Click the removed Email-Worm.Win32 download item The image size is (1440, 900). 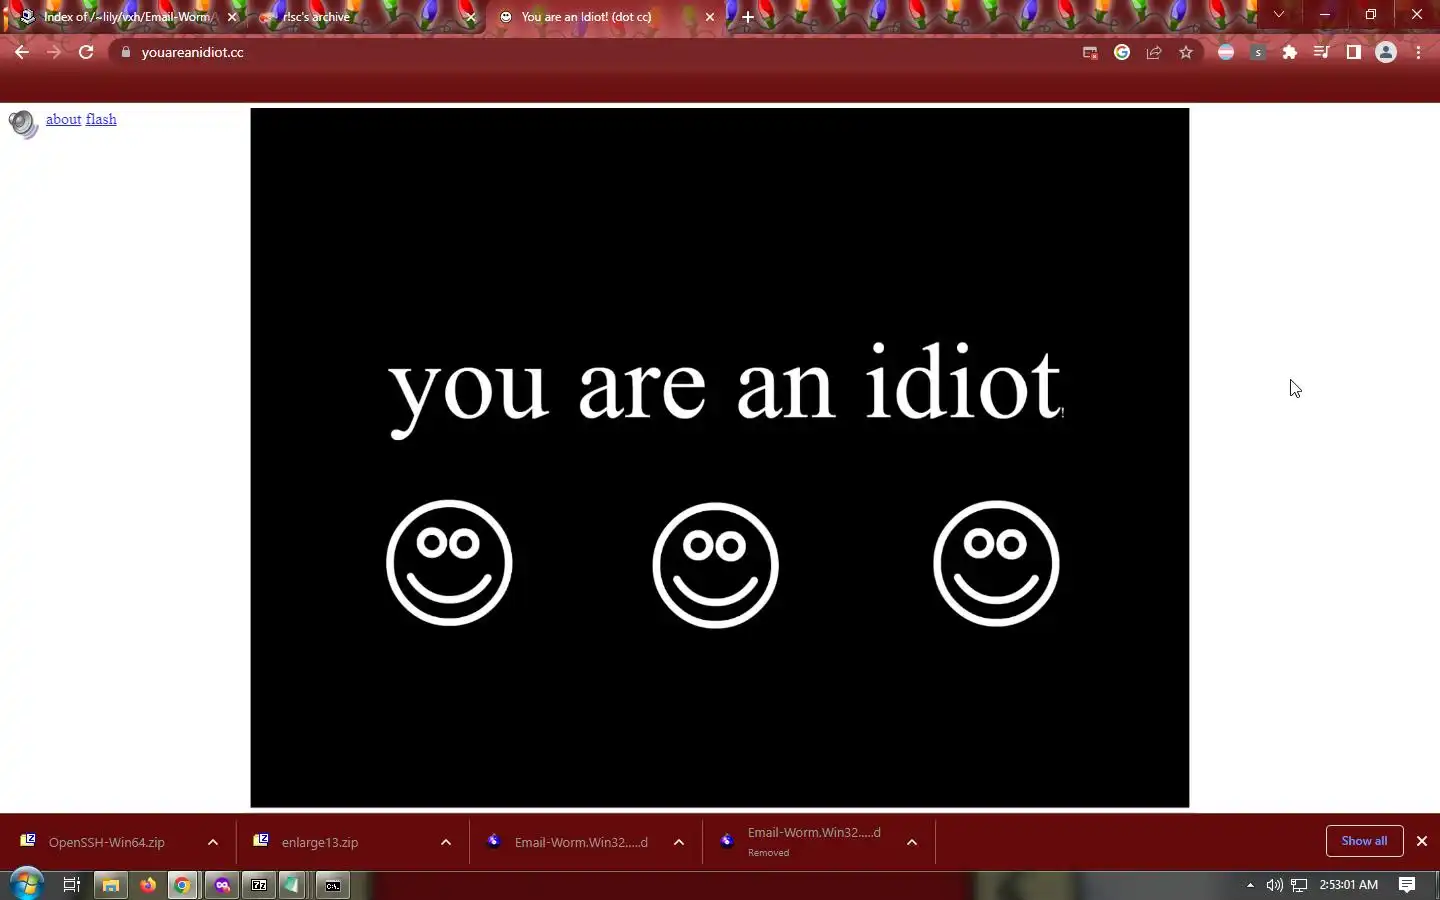click(x=814, y=841)
